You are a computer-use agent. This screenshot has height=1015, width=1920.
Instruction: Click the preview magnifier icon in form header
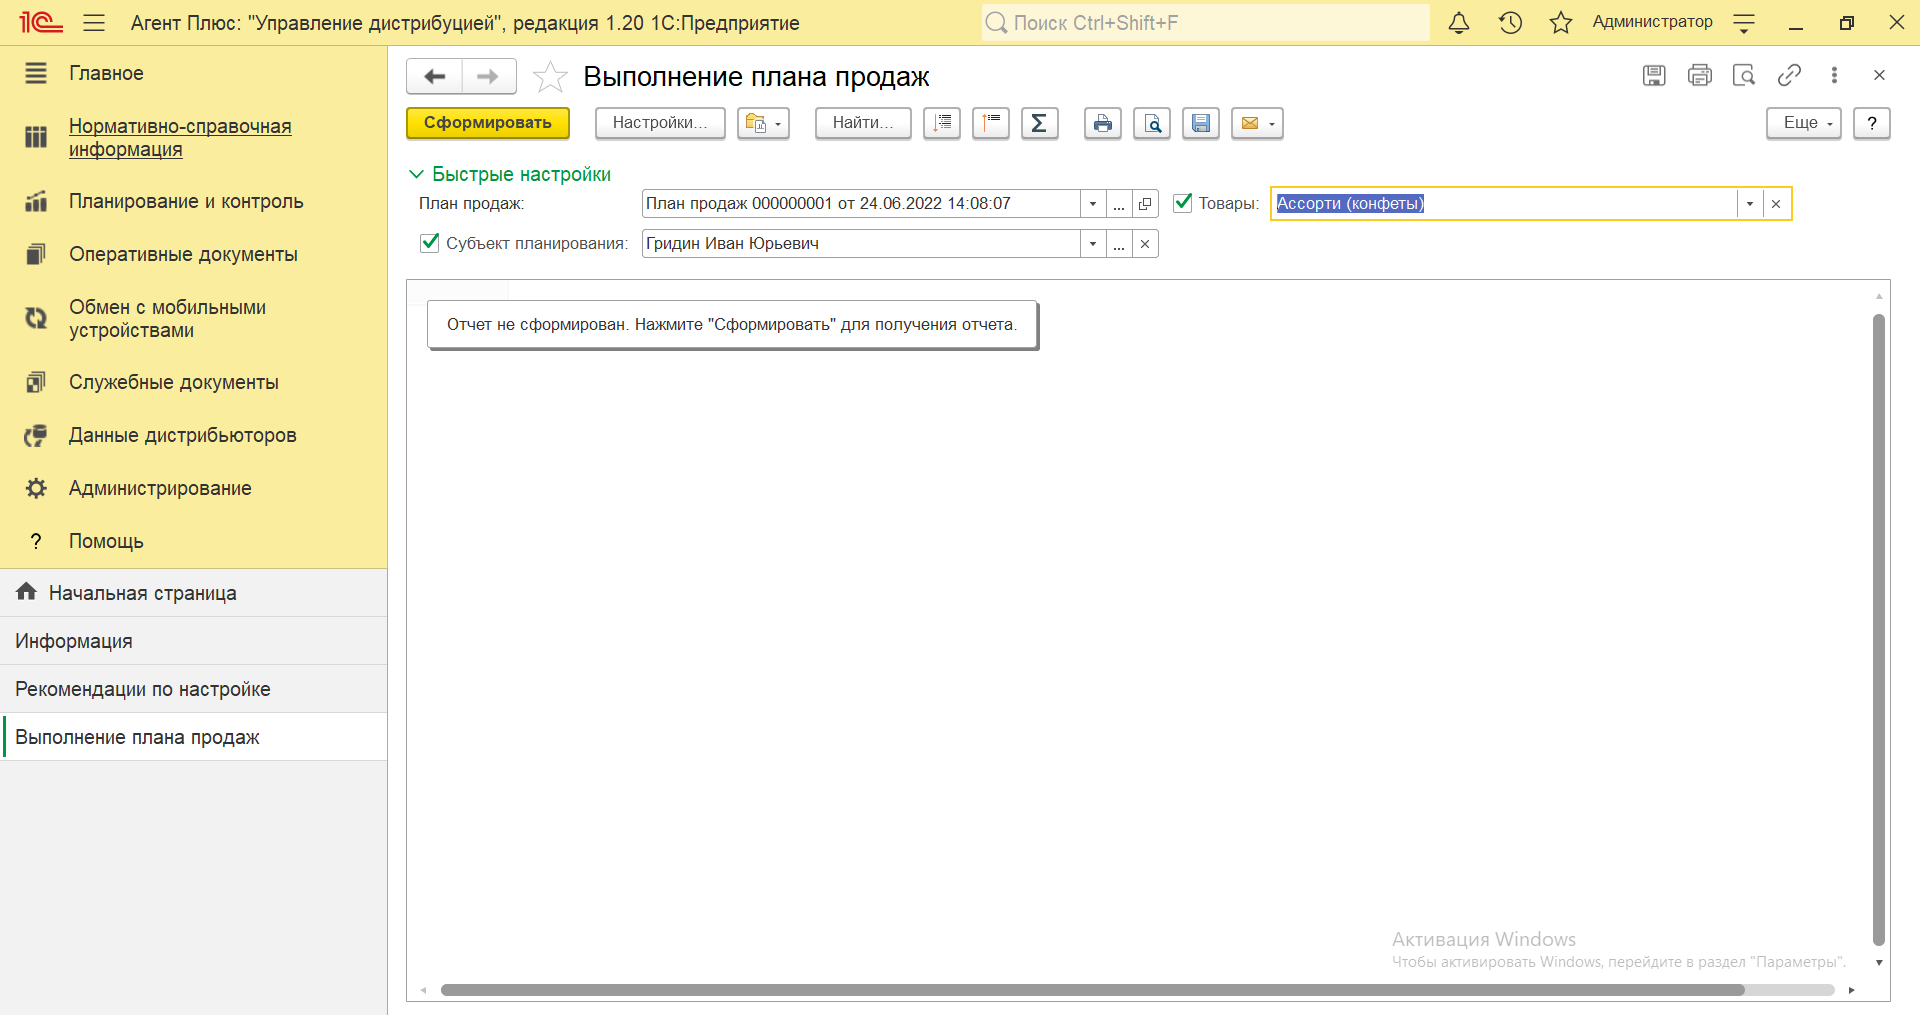(x=1744, y=75)
